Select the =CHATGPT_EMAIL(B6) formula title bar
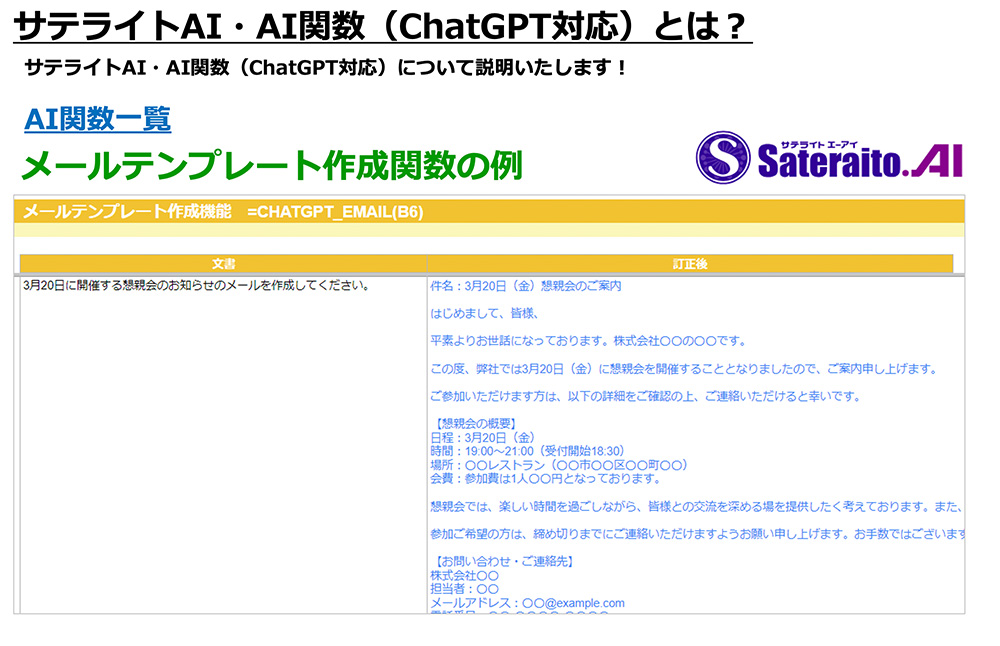Screen dimensions: 1000x646 pyautogui.click(x=489, y=212)
